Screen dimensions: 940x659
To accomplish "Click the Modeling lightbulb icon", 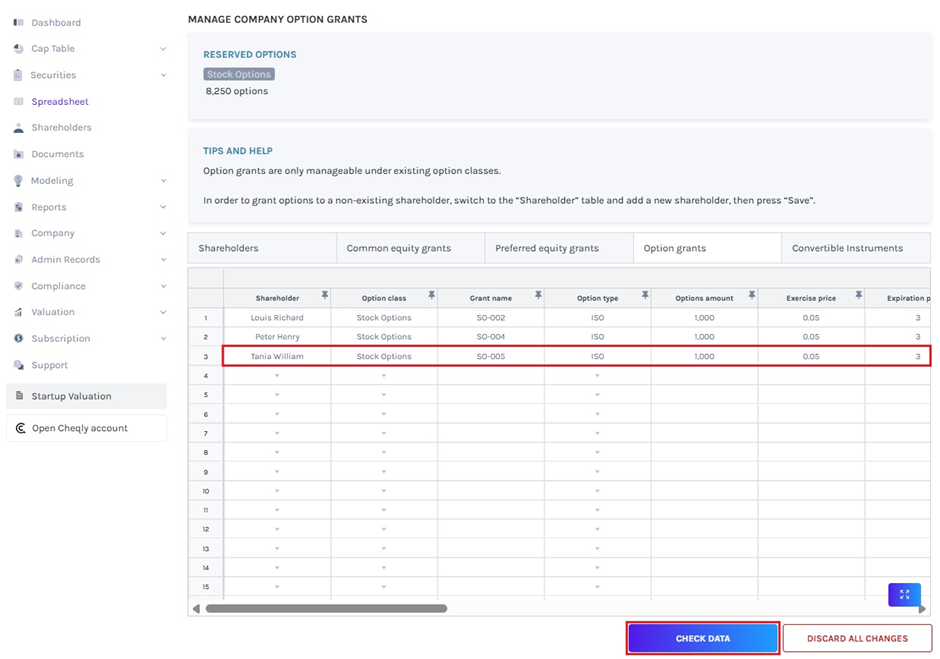I will [18, 181].
